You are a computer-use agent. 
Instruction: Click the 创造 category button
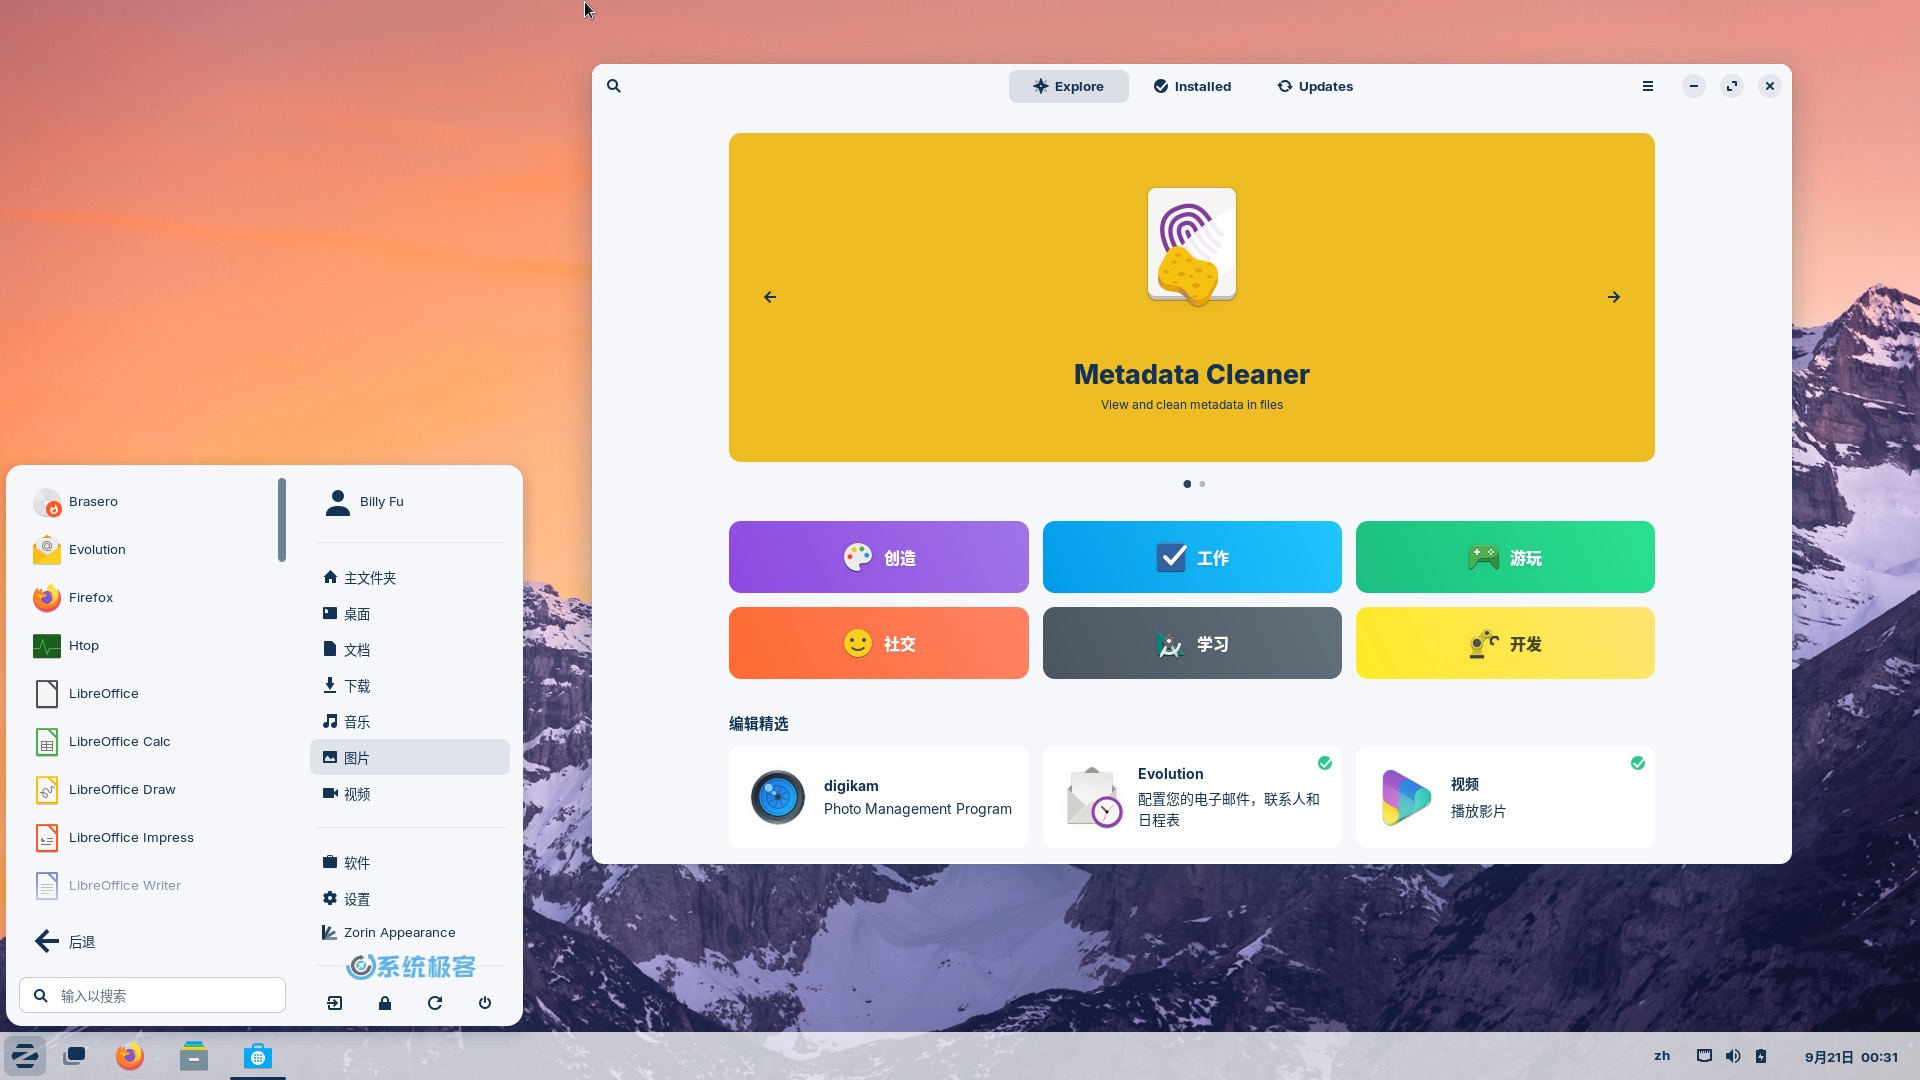[x=878, y=556]
